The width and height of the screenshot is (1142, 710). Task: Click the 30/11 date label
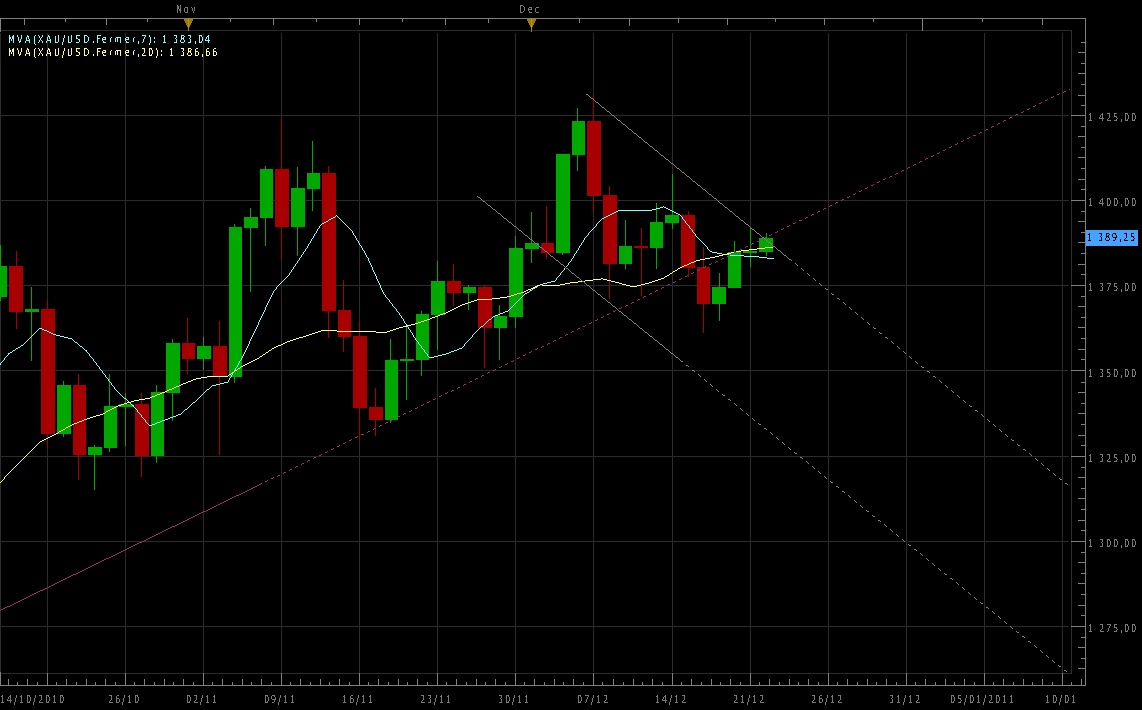pyautogui.click(x=514, y=698)
